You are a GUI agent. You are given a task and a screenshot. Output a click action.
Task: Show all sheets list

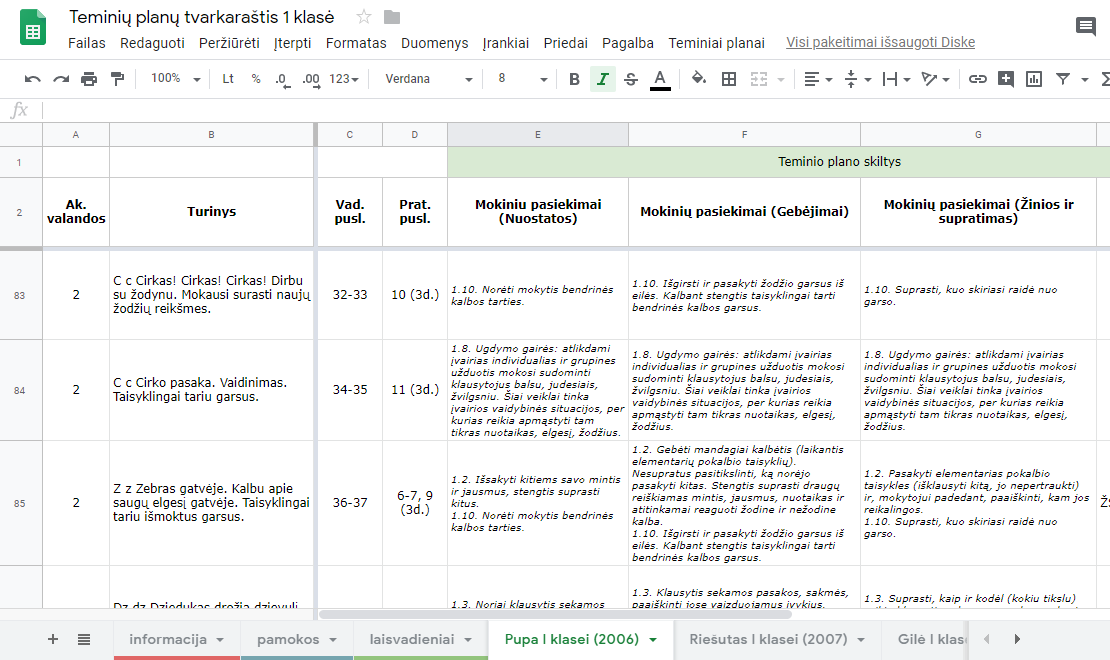pos(84,639)
